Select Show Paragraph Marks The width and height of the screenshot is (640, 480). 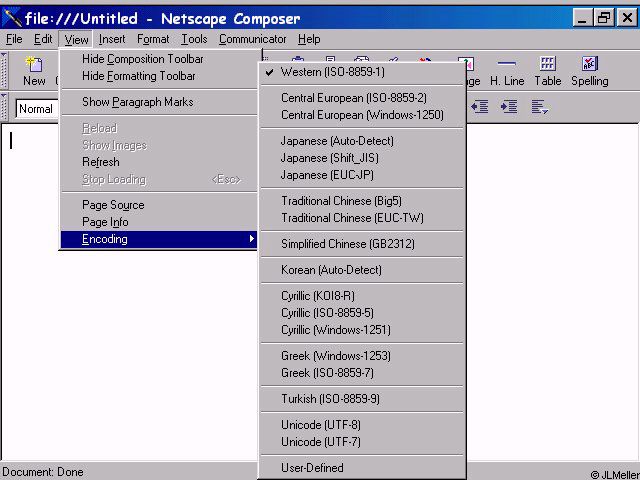pyautogui.click(x=159, y=102)
